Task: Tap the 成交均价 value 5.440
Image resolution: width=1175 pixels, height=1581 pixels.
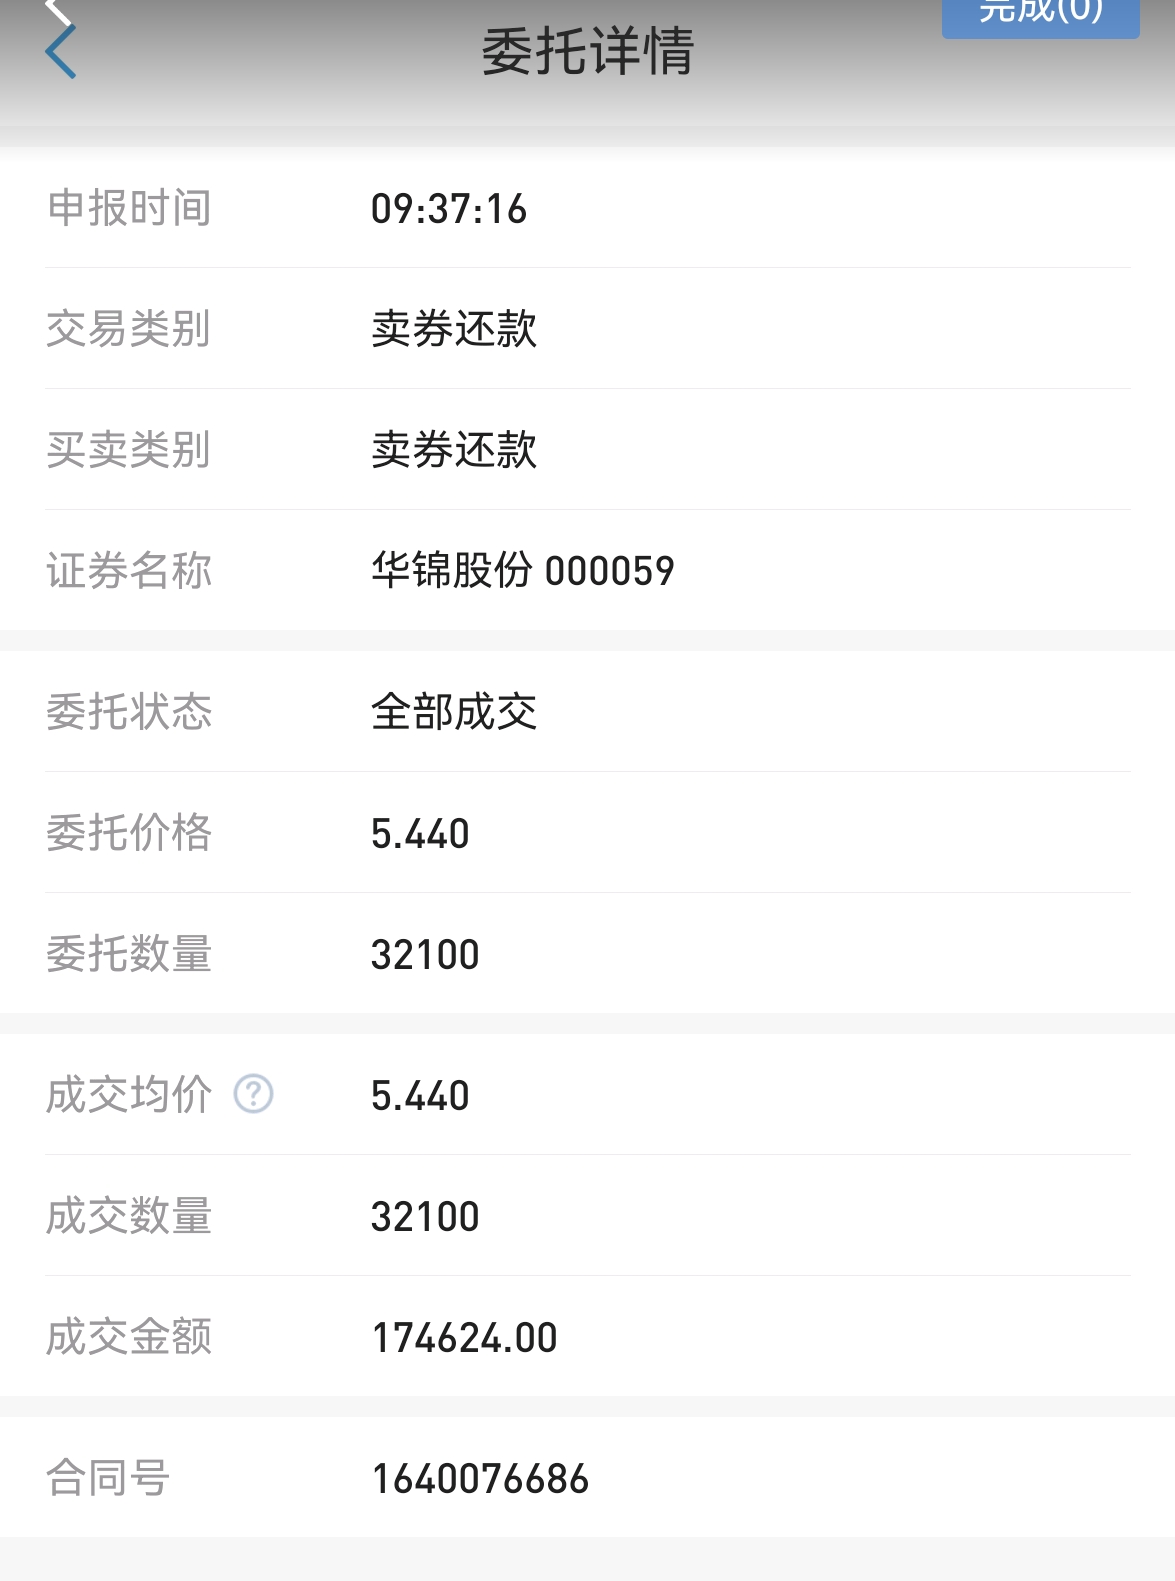Action: (420, 1096)
